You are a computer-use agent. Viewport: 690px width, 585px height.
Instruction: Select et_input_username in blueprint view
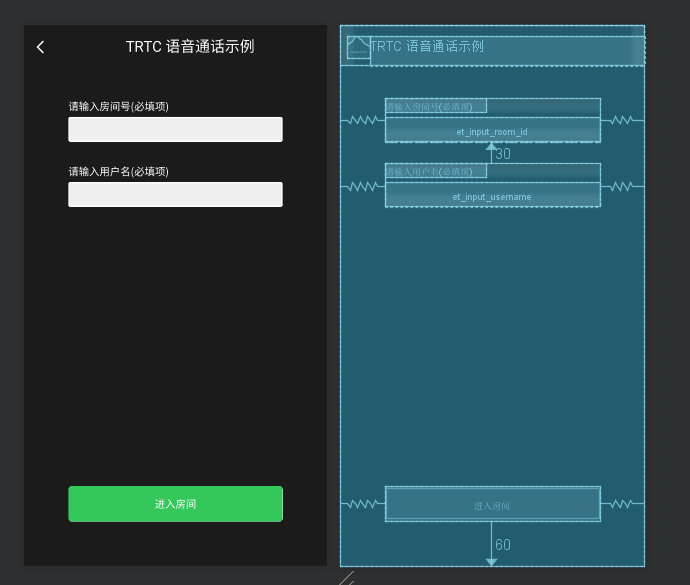493,195
